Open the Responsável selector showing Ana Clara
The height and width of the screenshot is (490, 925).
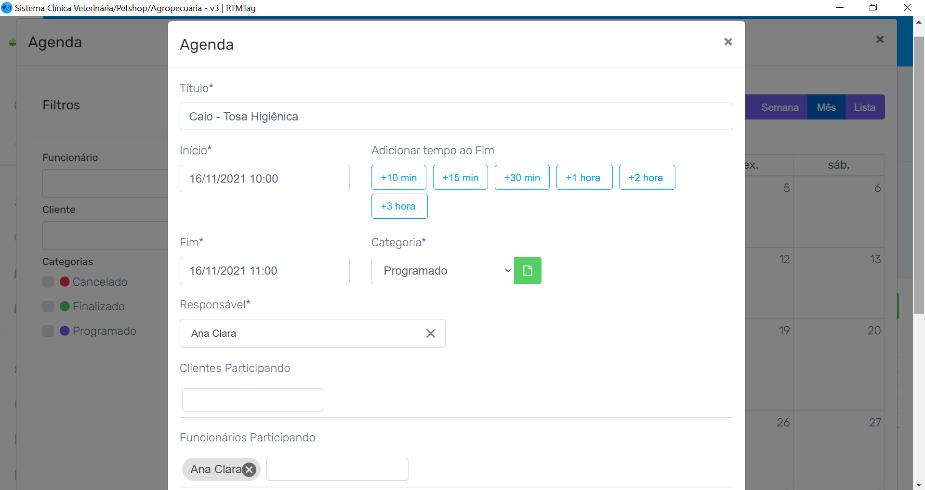point(300,334)
